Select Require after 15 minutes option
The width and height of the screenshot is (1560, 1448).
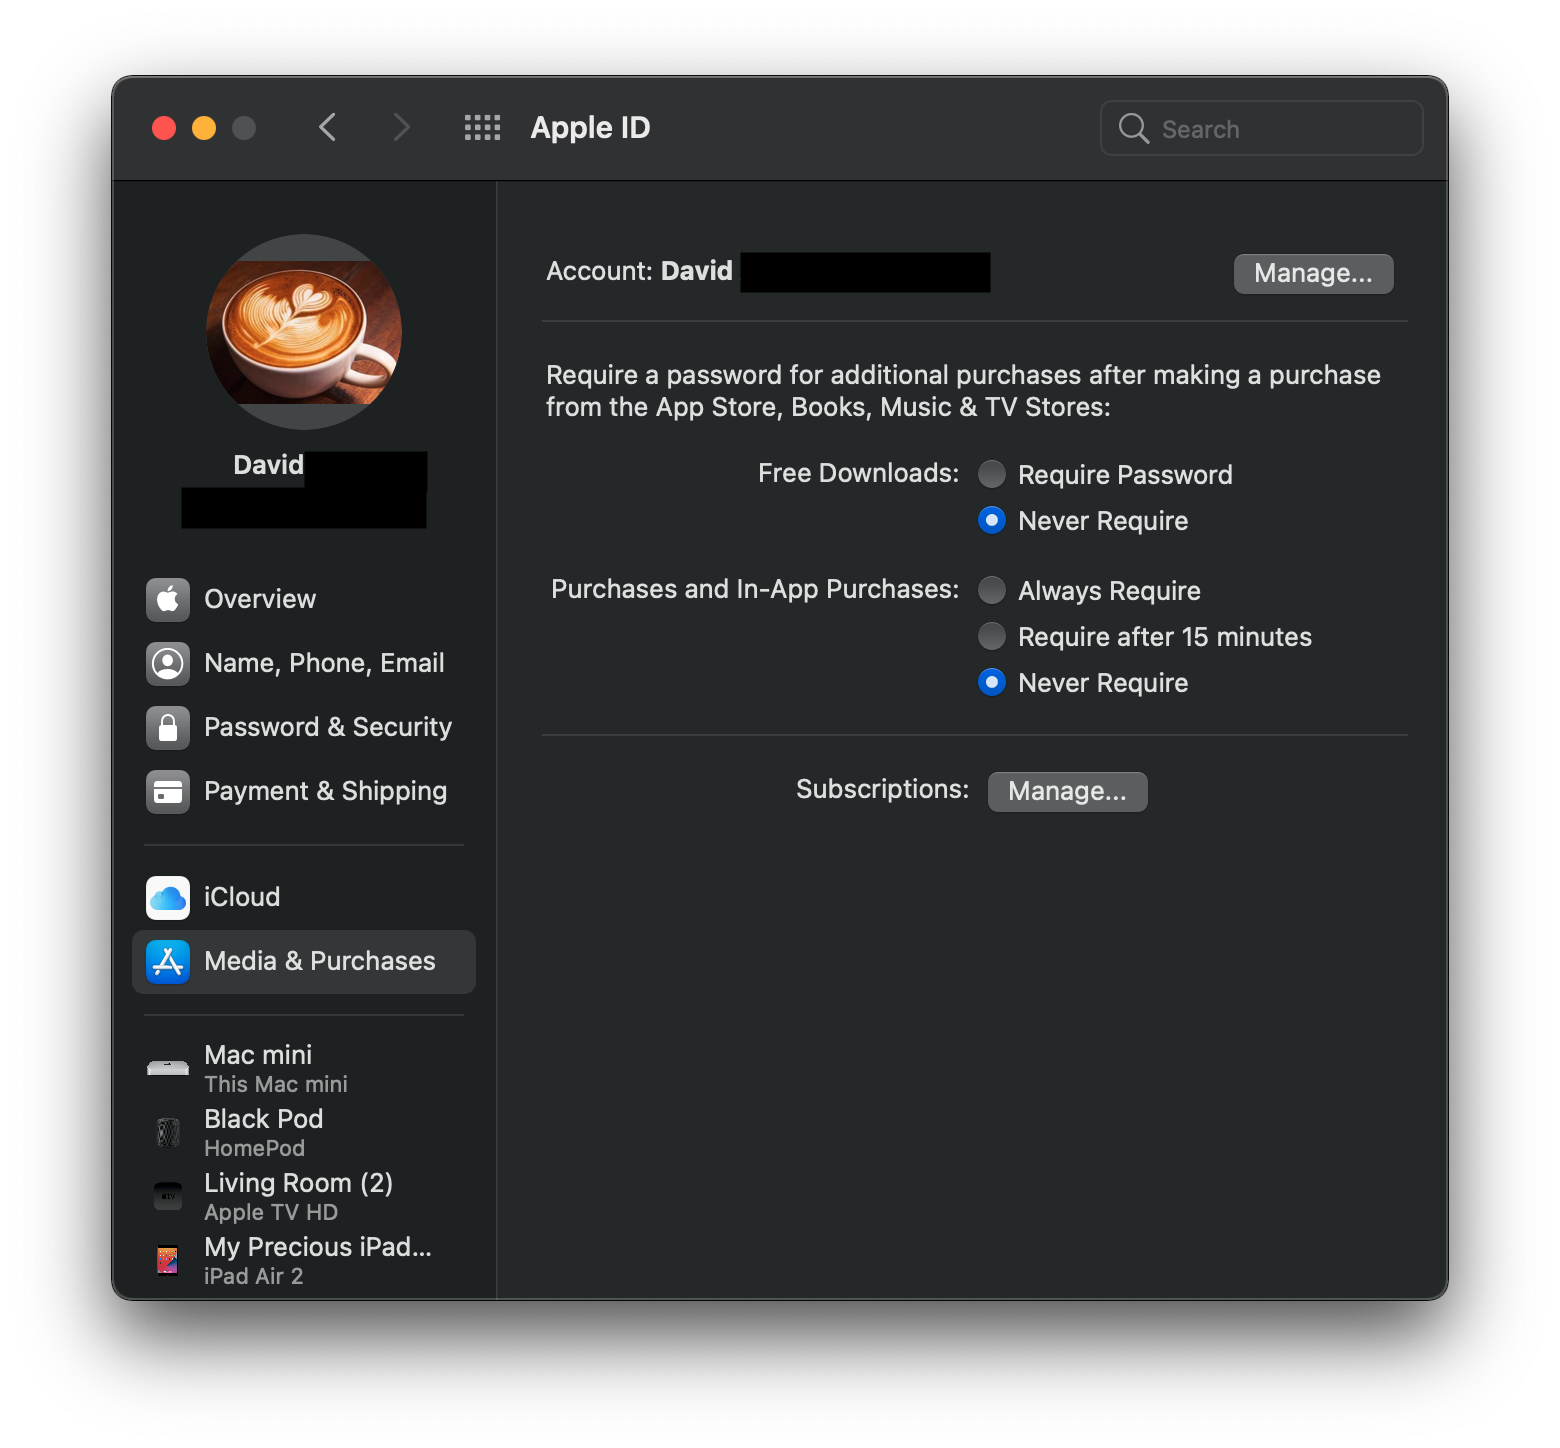click(992, 636)
